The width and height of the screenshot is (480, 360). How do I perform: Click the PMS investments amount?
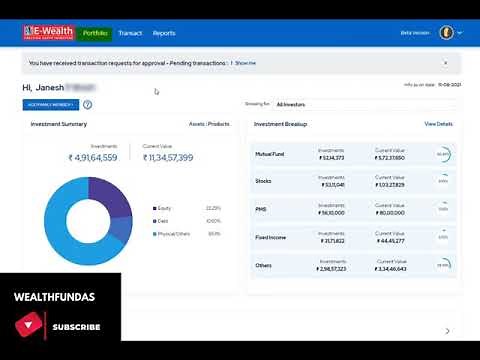[x=331, y=213]
